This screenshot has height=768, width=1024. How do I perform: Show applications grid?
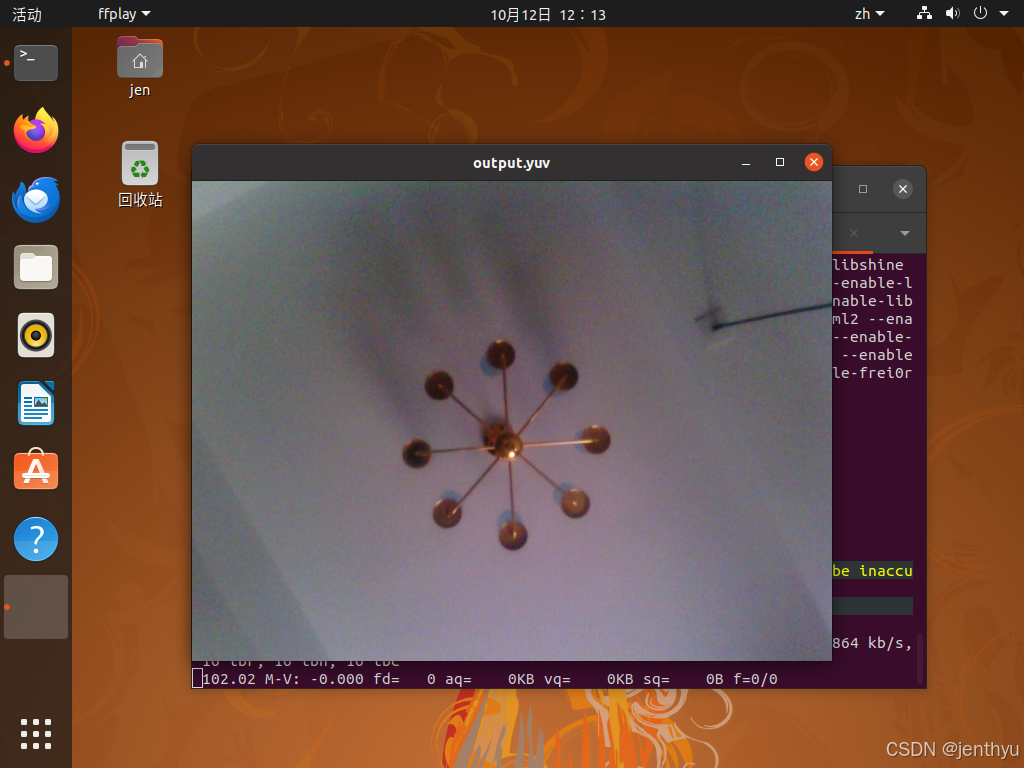[36, 734]
